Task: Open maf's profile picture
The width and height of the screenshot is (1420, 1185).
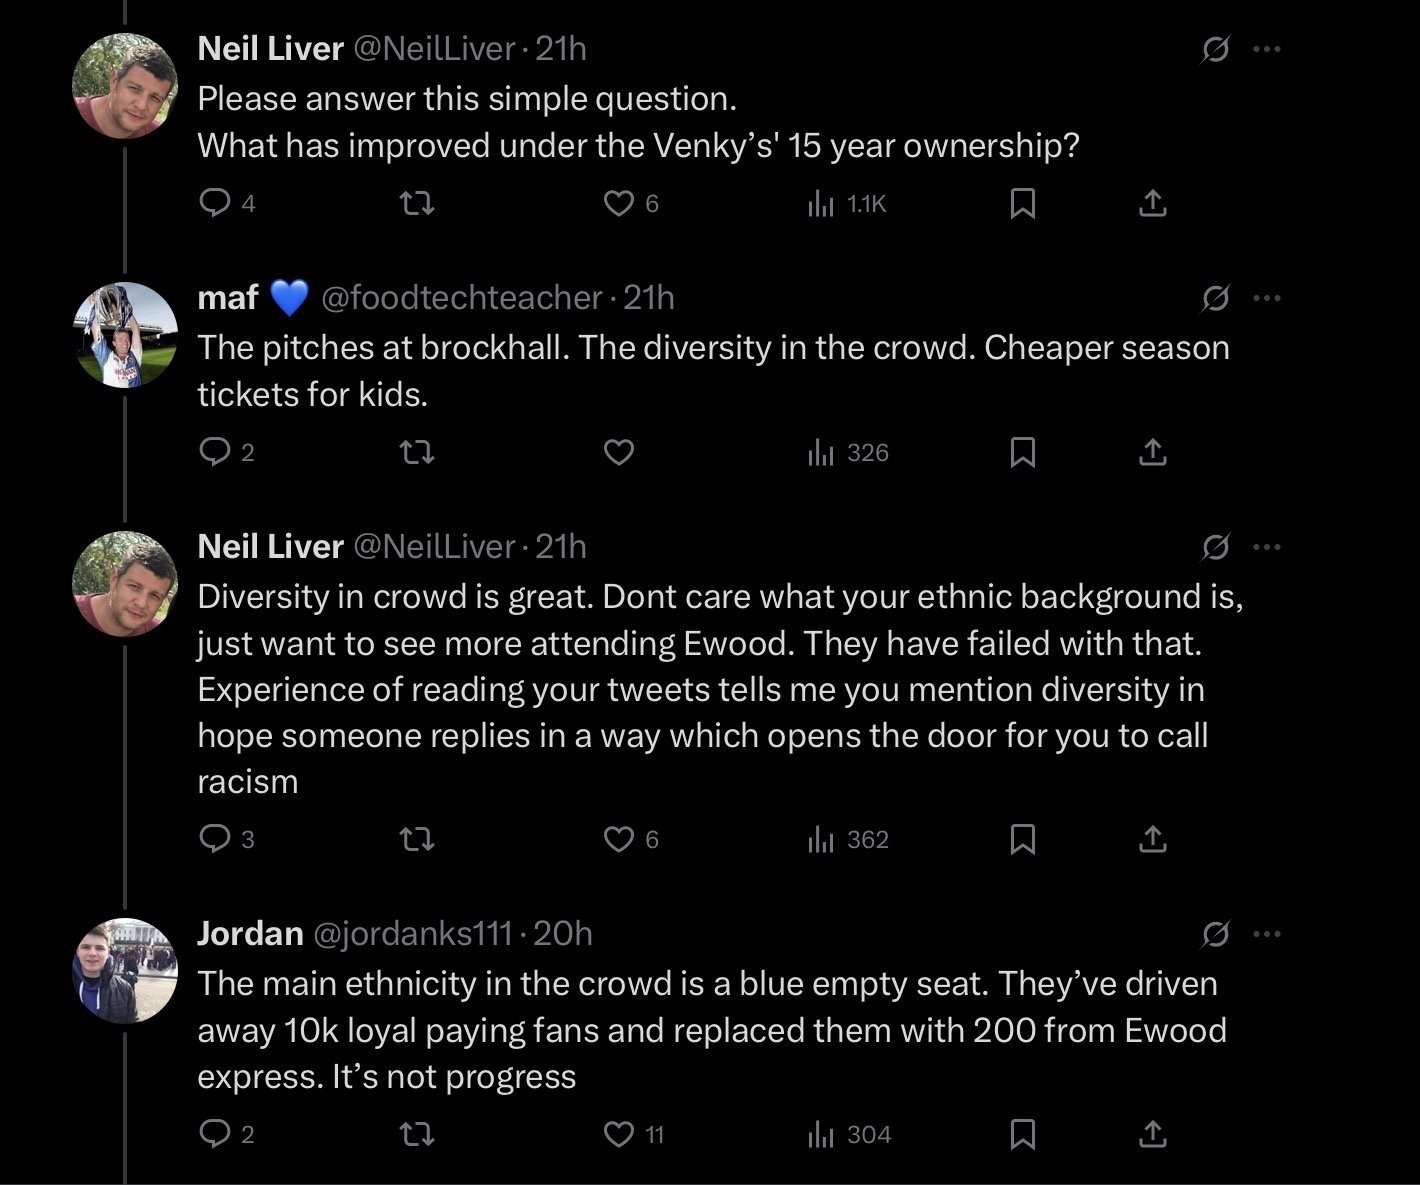Action: [x=125, y=334]
